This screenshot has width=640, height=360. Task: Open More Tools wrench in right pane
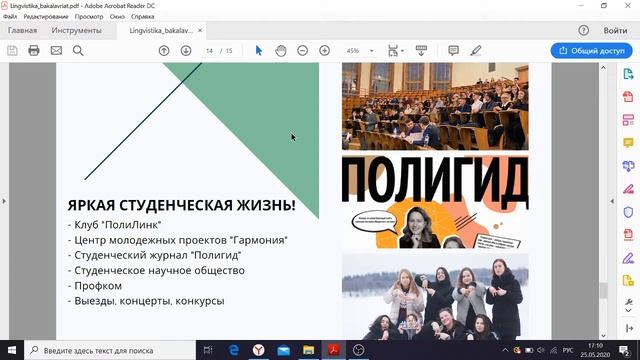629,302
